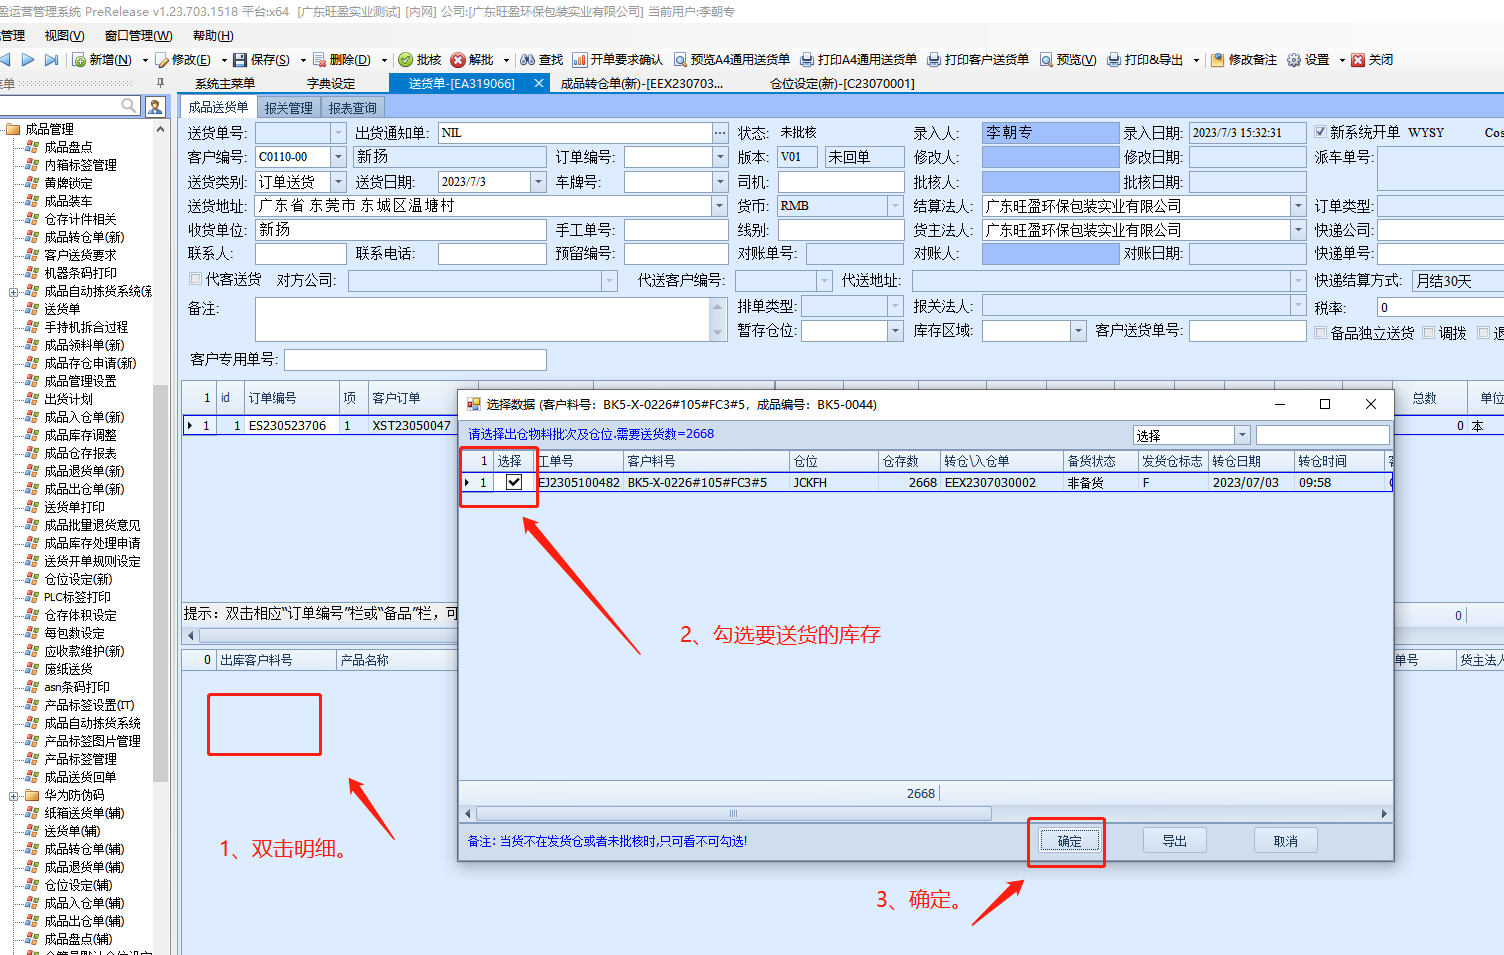Switch to 仓位设定(新)-[C23070001] tab

842,84
